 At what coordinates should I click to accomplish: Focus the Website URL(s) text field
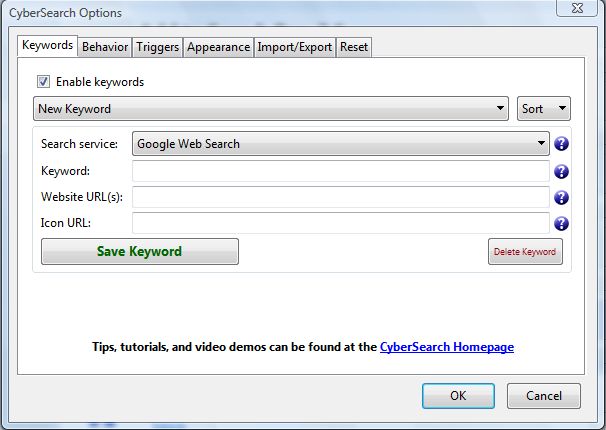coord(341,197)
